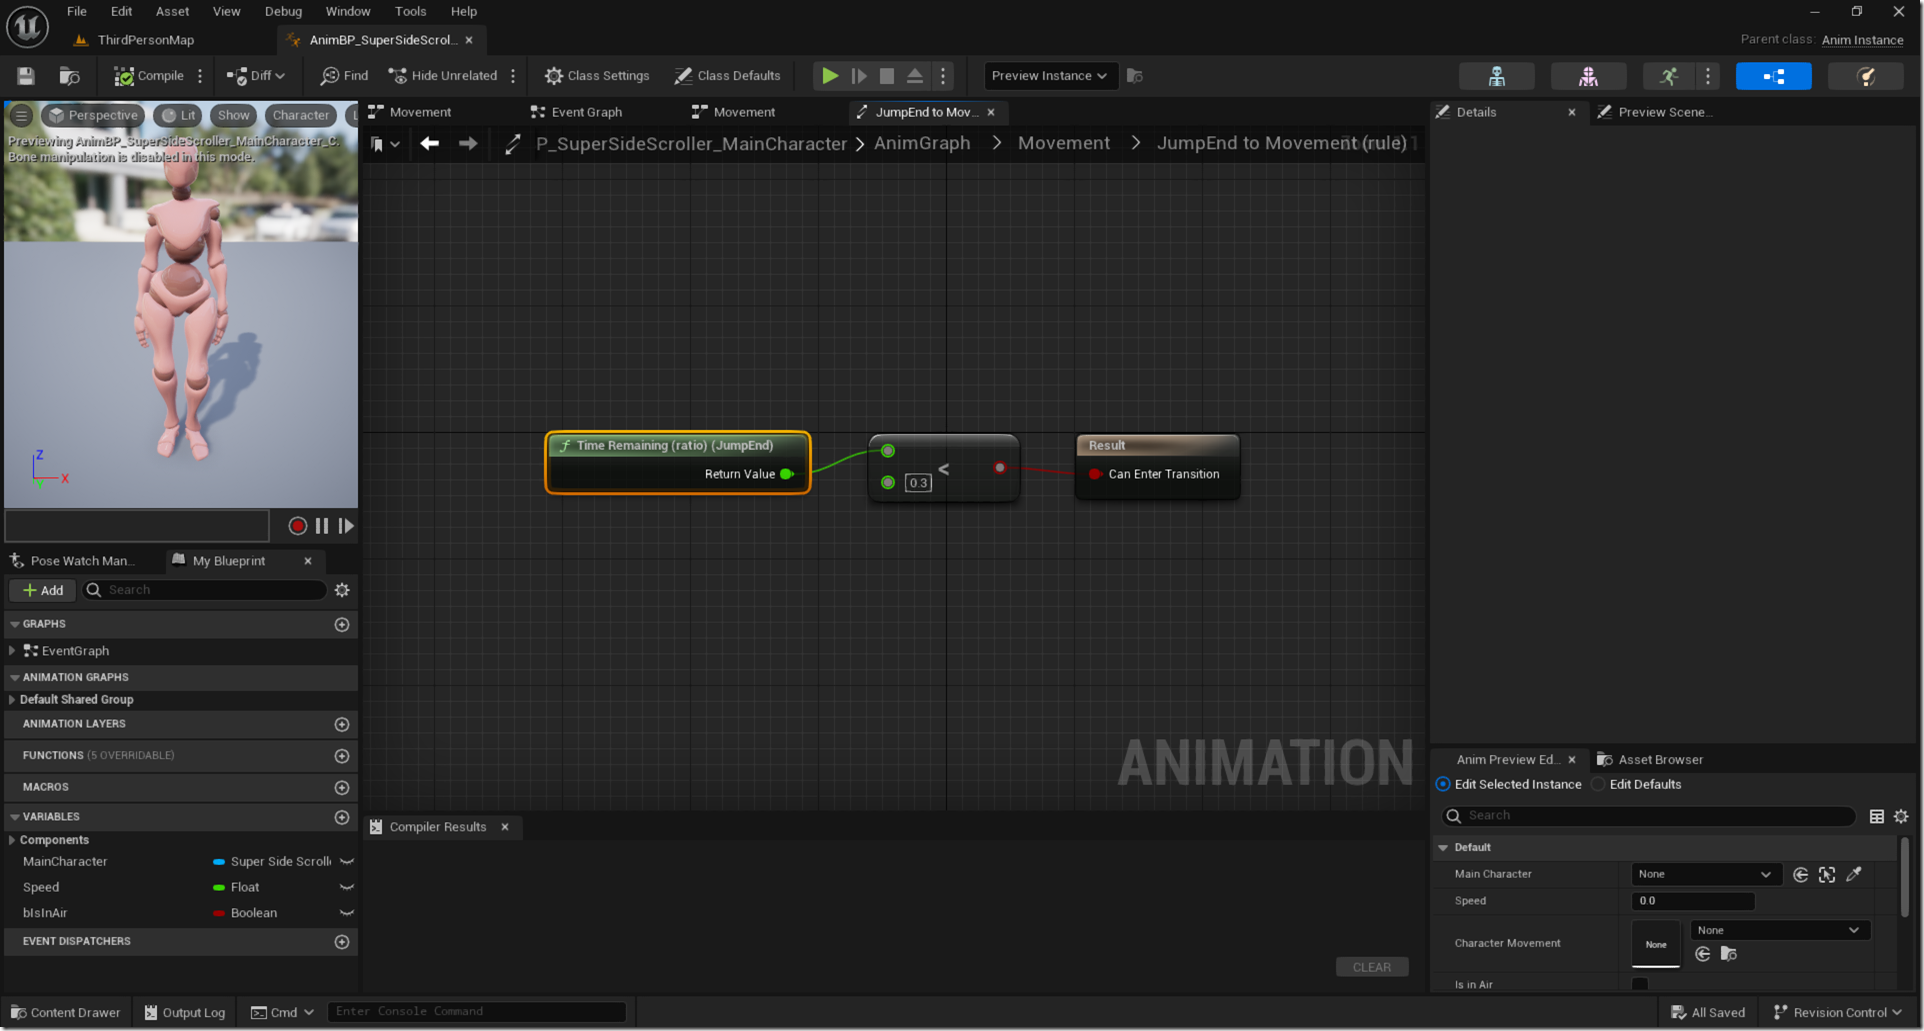The height and width of the screenshot is (1031, 1924).
Task: Click the Find button
Action: click(345, 76)
